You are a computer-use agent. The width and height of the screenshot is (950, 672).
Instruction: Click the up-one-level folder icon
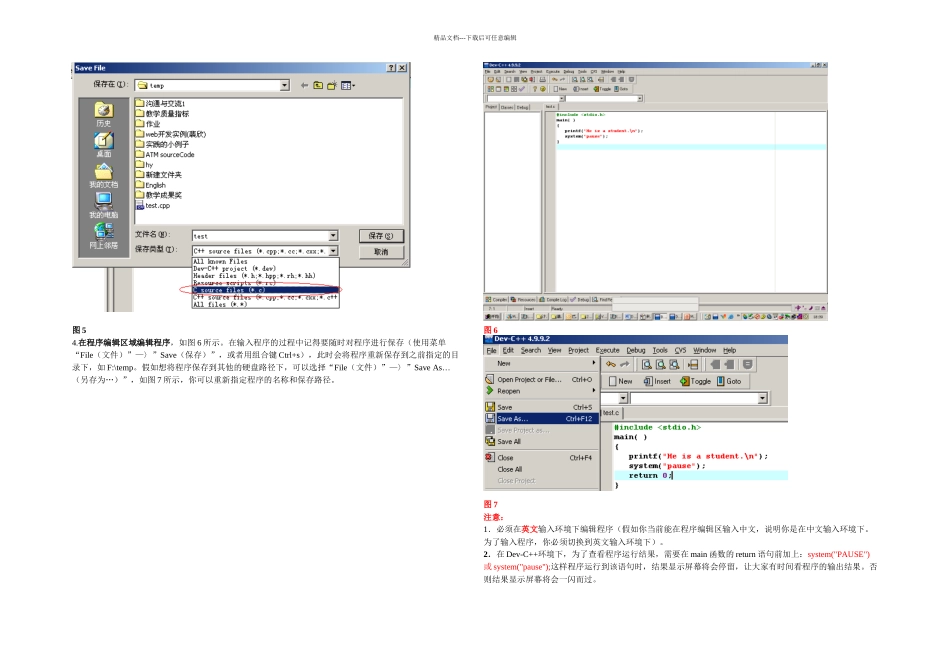[318, 85]
